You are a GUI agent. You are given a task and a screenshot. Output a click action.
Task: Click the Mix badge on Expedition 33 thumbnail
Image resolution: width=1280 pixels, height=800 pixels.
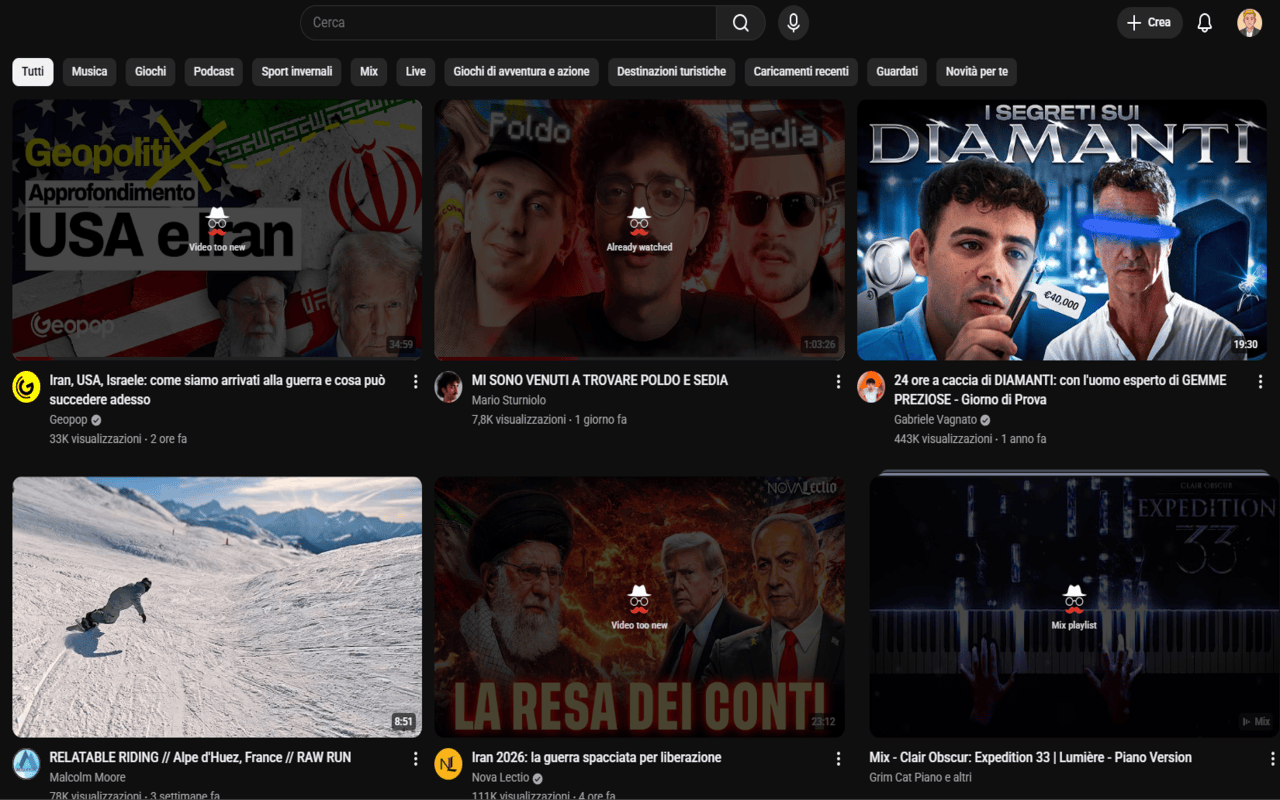(1255, 722)
